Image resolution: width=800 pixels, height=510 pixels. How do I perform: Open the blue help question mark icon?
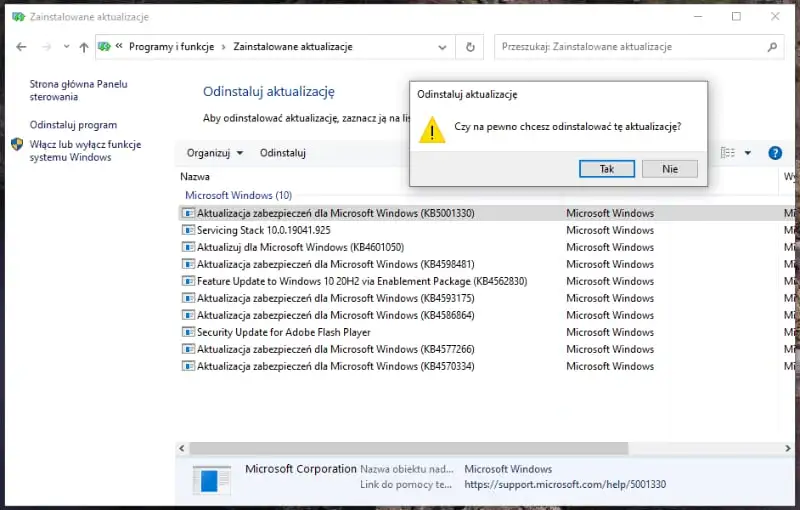coord(774,153)
